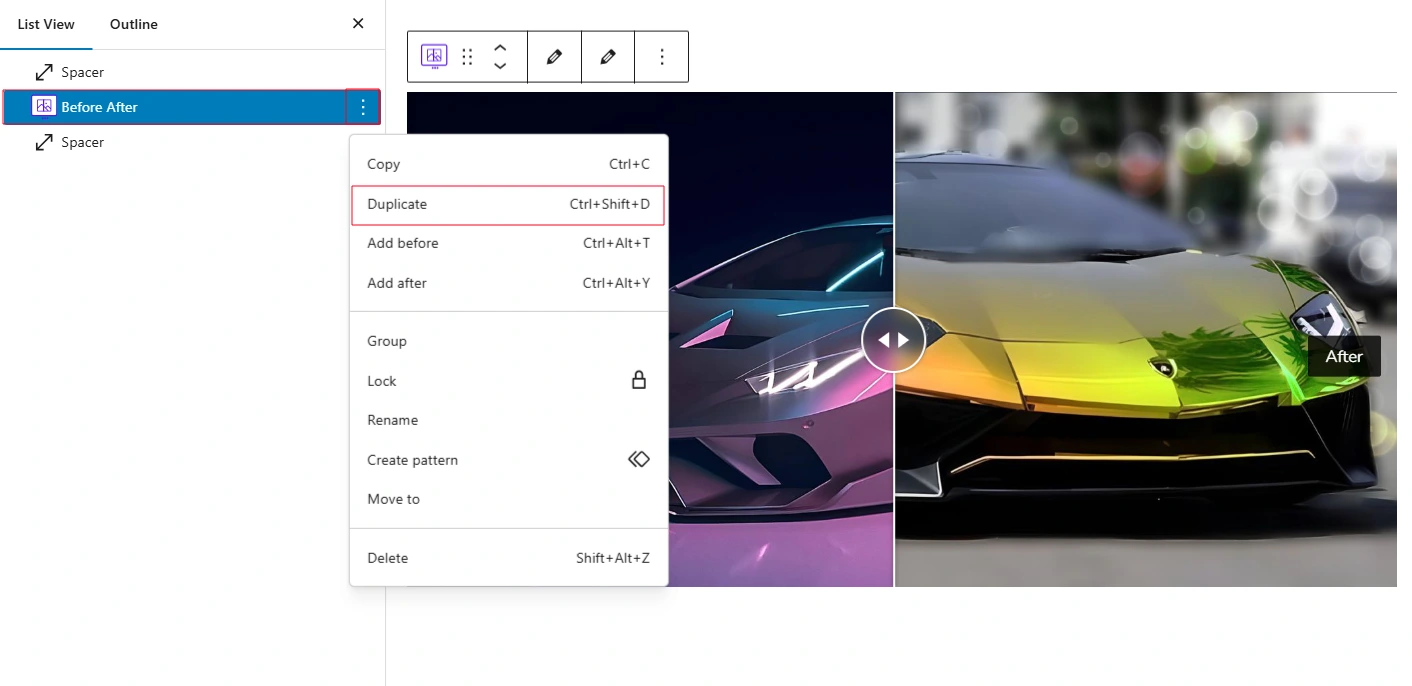1412x686 pixels.
Task: Click the options dots on Before After row
Action: (363, 107)
